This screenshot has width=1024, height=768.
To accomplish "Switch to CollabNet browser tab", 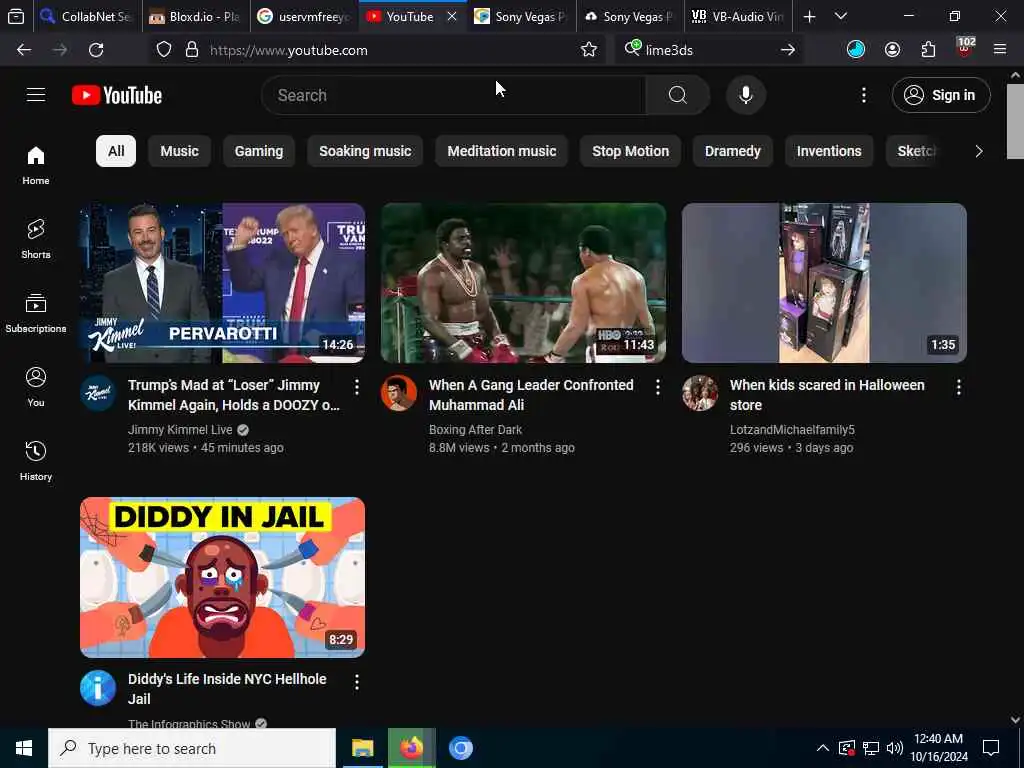I will (87, 17).
